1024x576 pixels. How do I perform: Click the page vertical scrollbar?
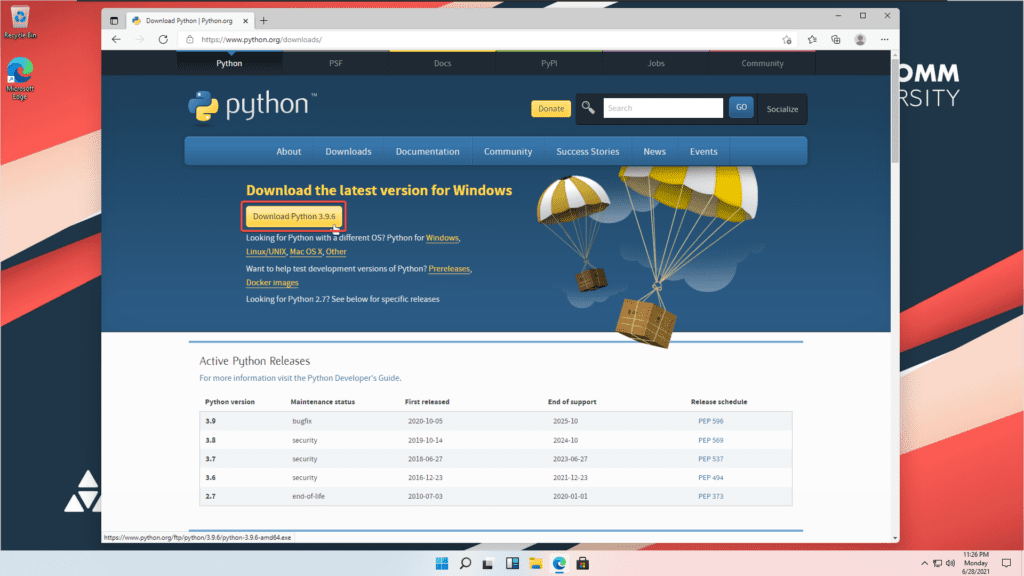coord(895,111)
